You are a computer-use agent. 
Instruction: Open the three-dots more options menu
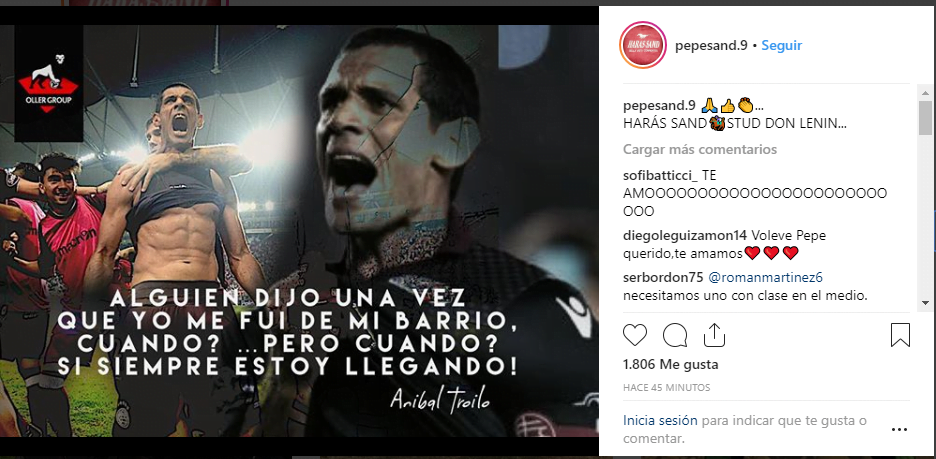coord(899,429)
